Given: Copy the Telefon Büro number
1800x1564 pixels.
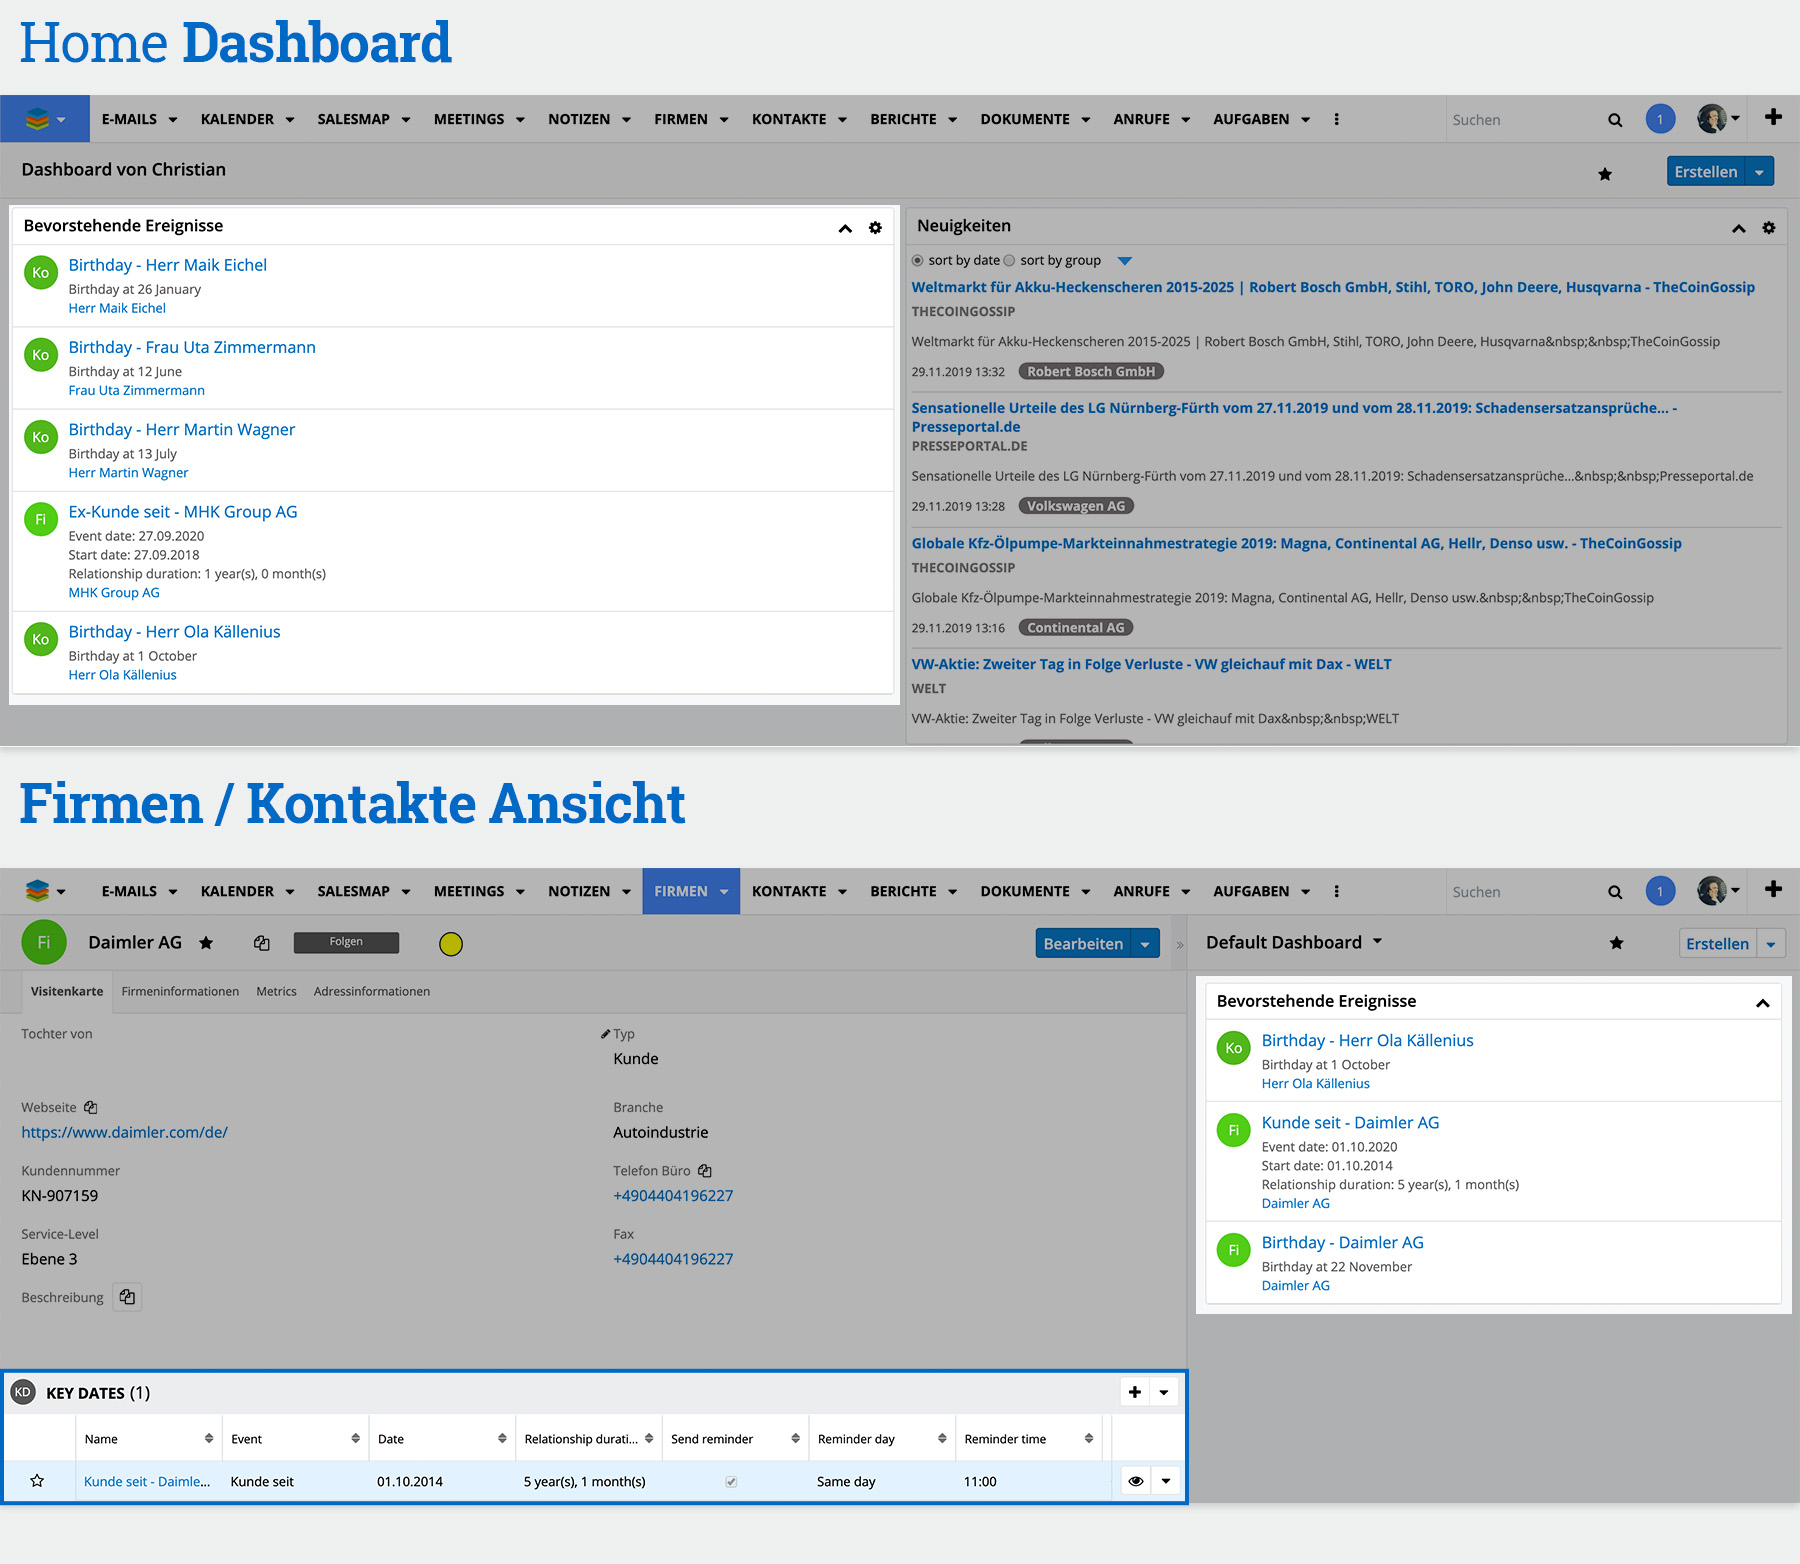Looking at the screenshot, I should click(705, 1170).
